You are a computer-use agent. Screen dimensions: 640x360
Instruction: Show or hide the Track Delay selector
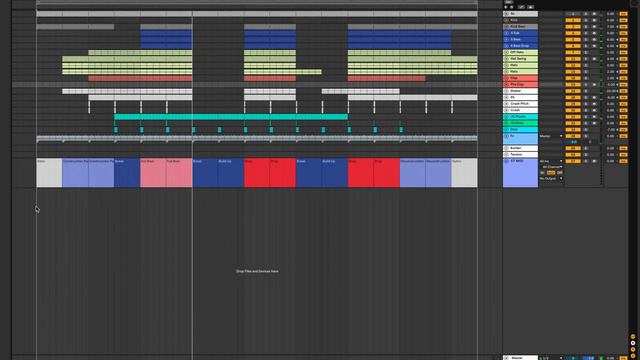click(633, 356)
